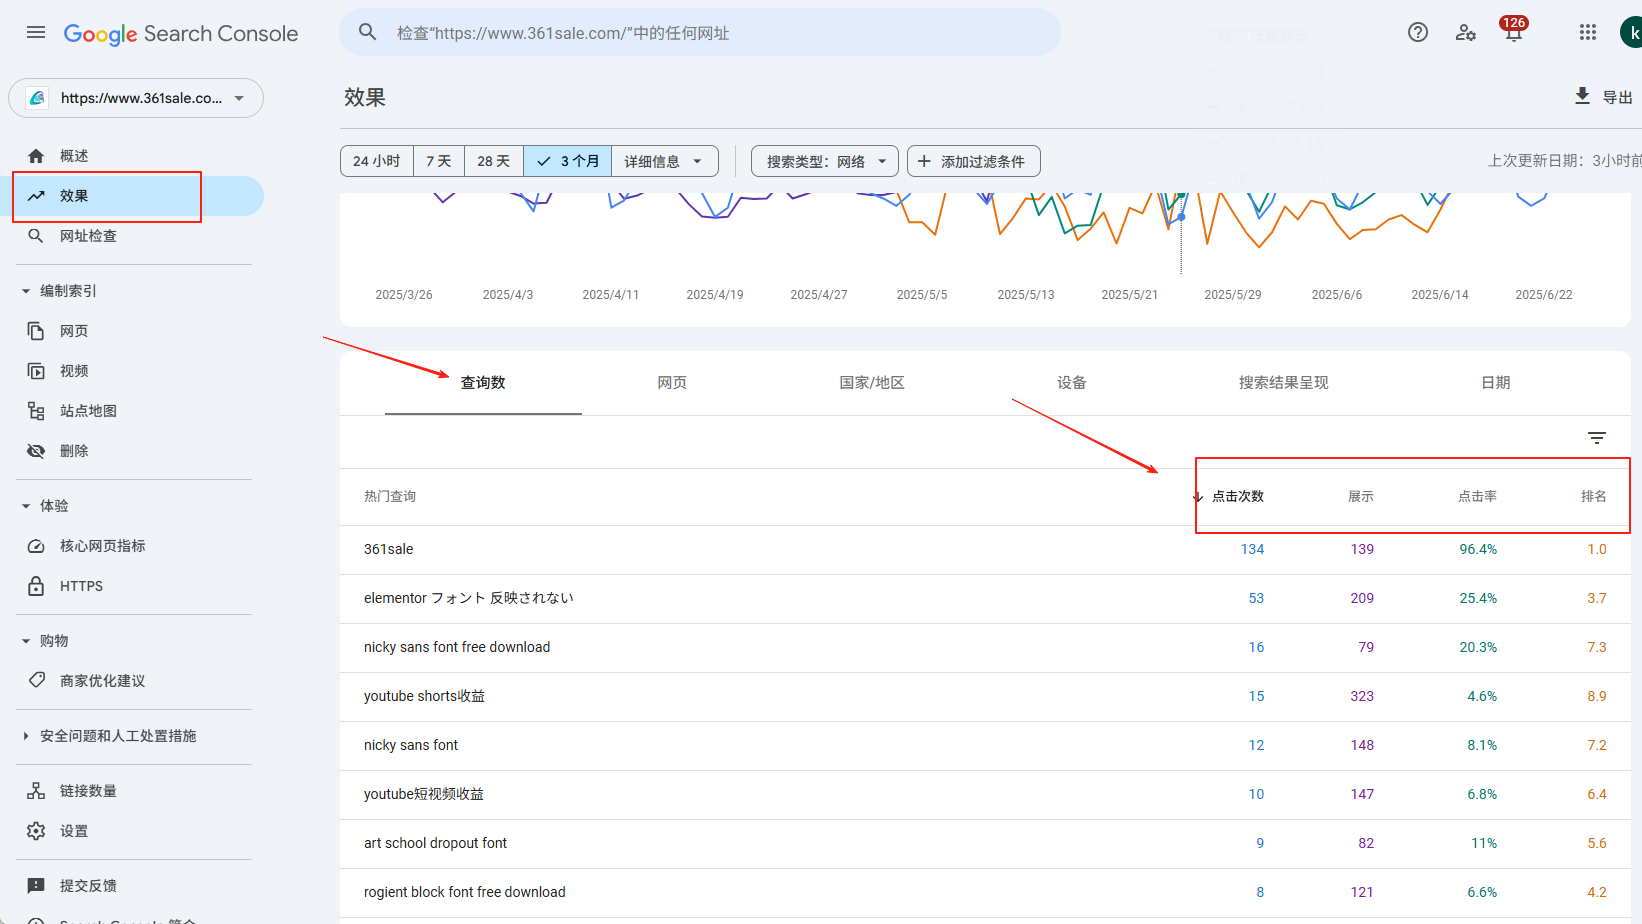Select the 7 天 time range
Screen dimensions: 1642x924
tap(438, 160)
